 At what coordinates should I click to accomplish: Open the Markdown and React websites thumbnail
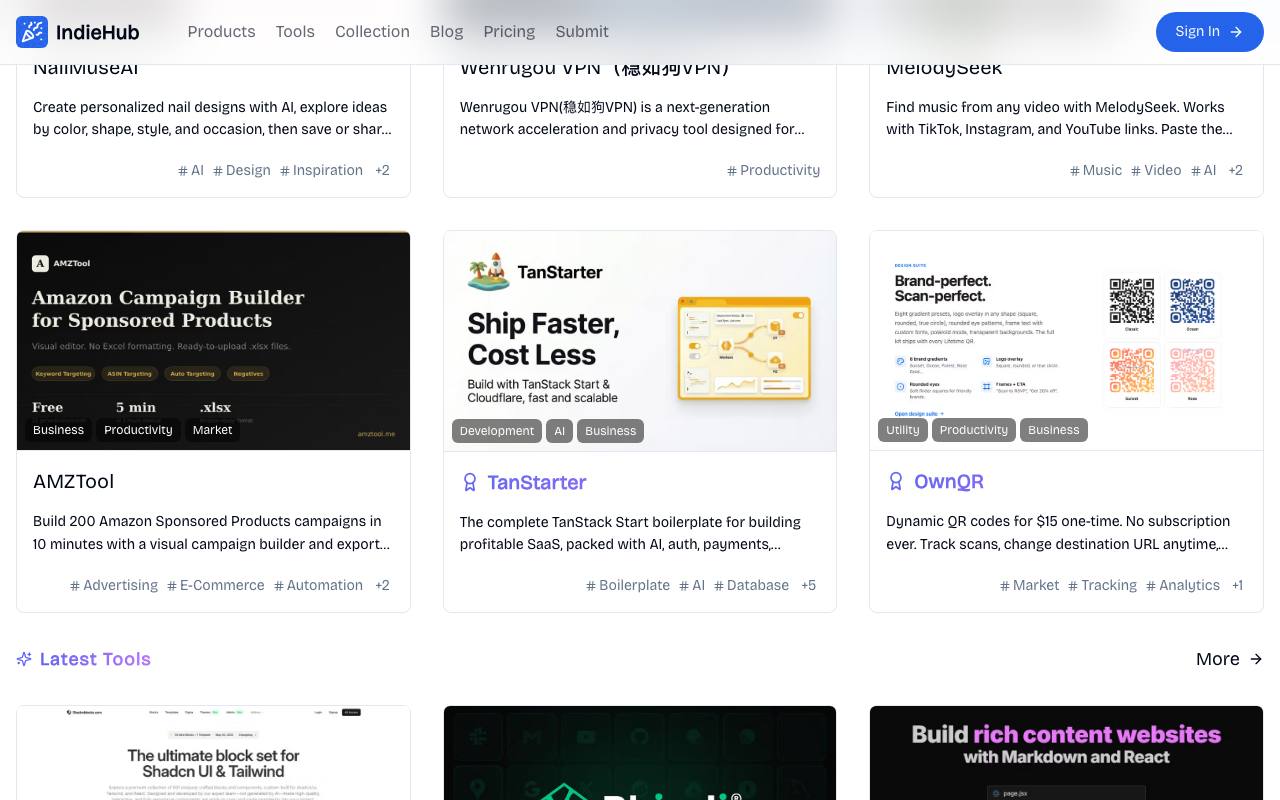tap(1066, 753)
